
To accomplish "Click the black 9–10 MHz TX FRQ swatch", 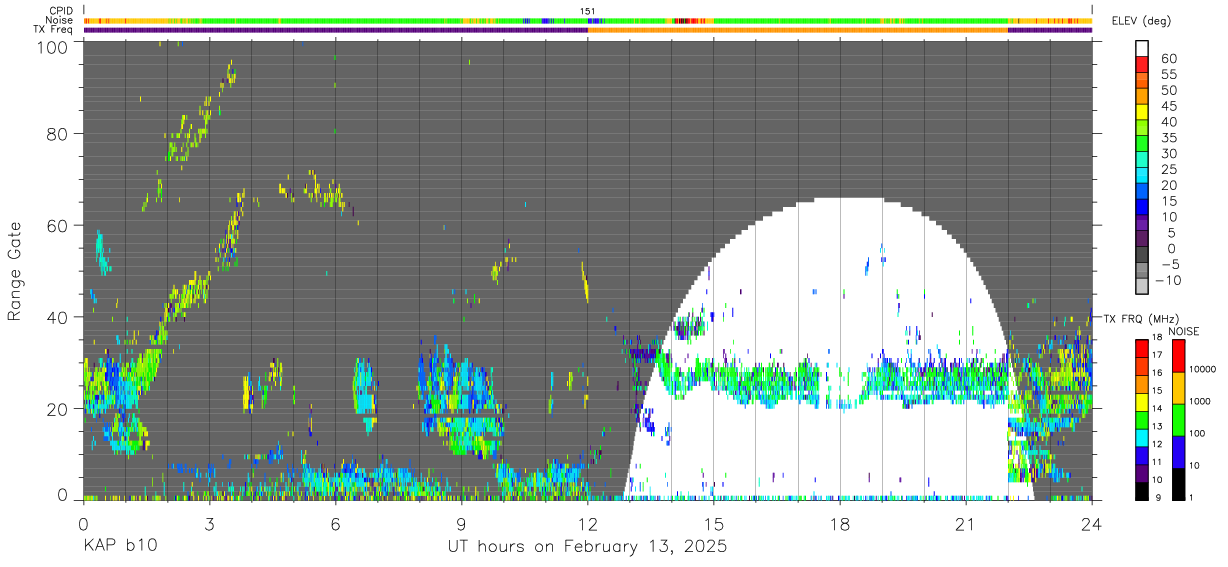I will point(1142,490).
